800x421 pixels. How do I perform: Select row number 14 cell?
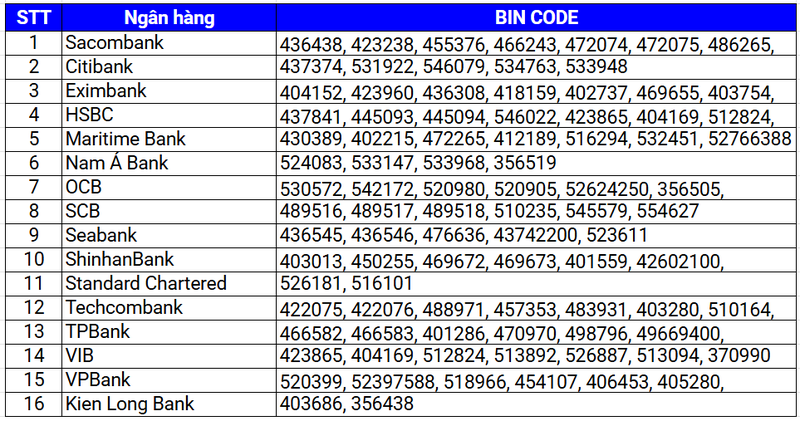[x=34, y=356]
